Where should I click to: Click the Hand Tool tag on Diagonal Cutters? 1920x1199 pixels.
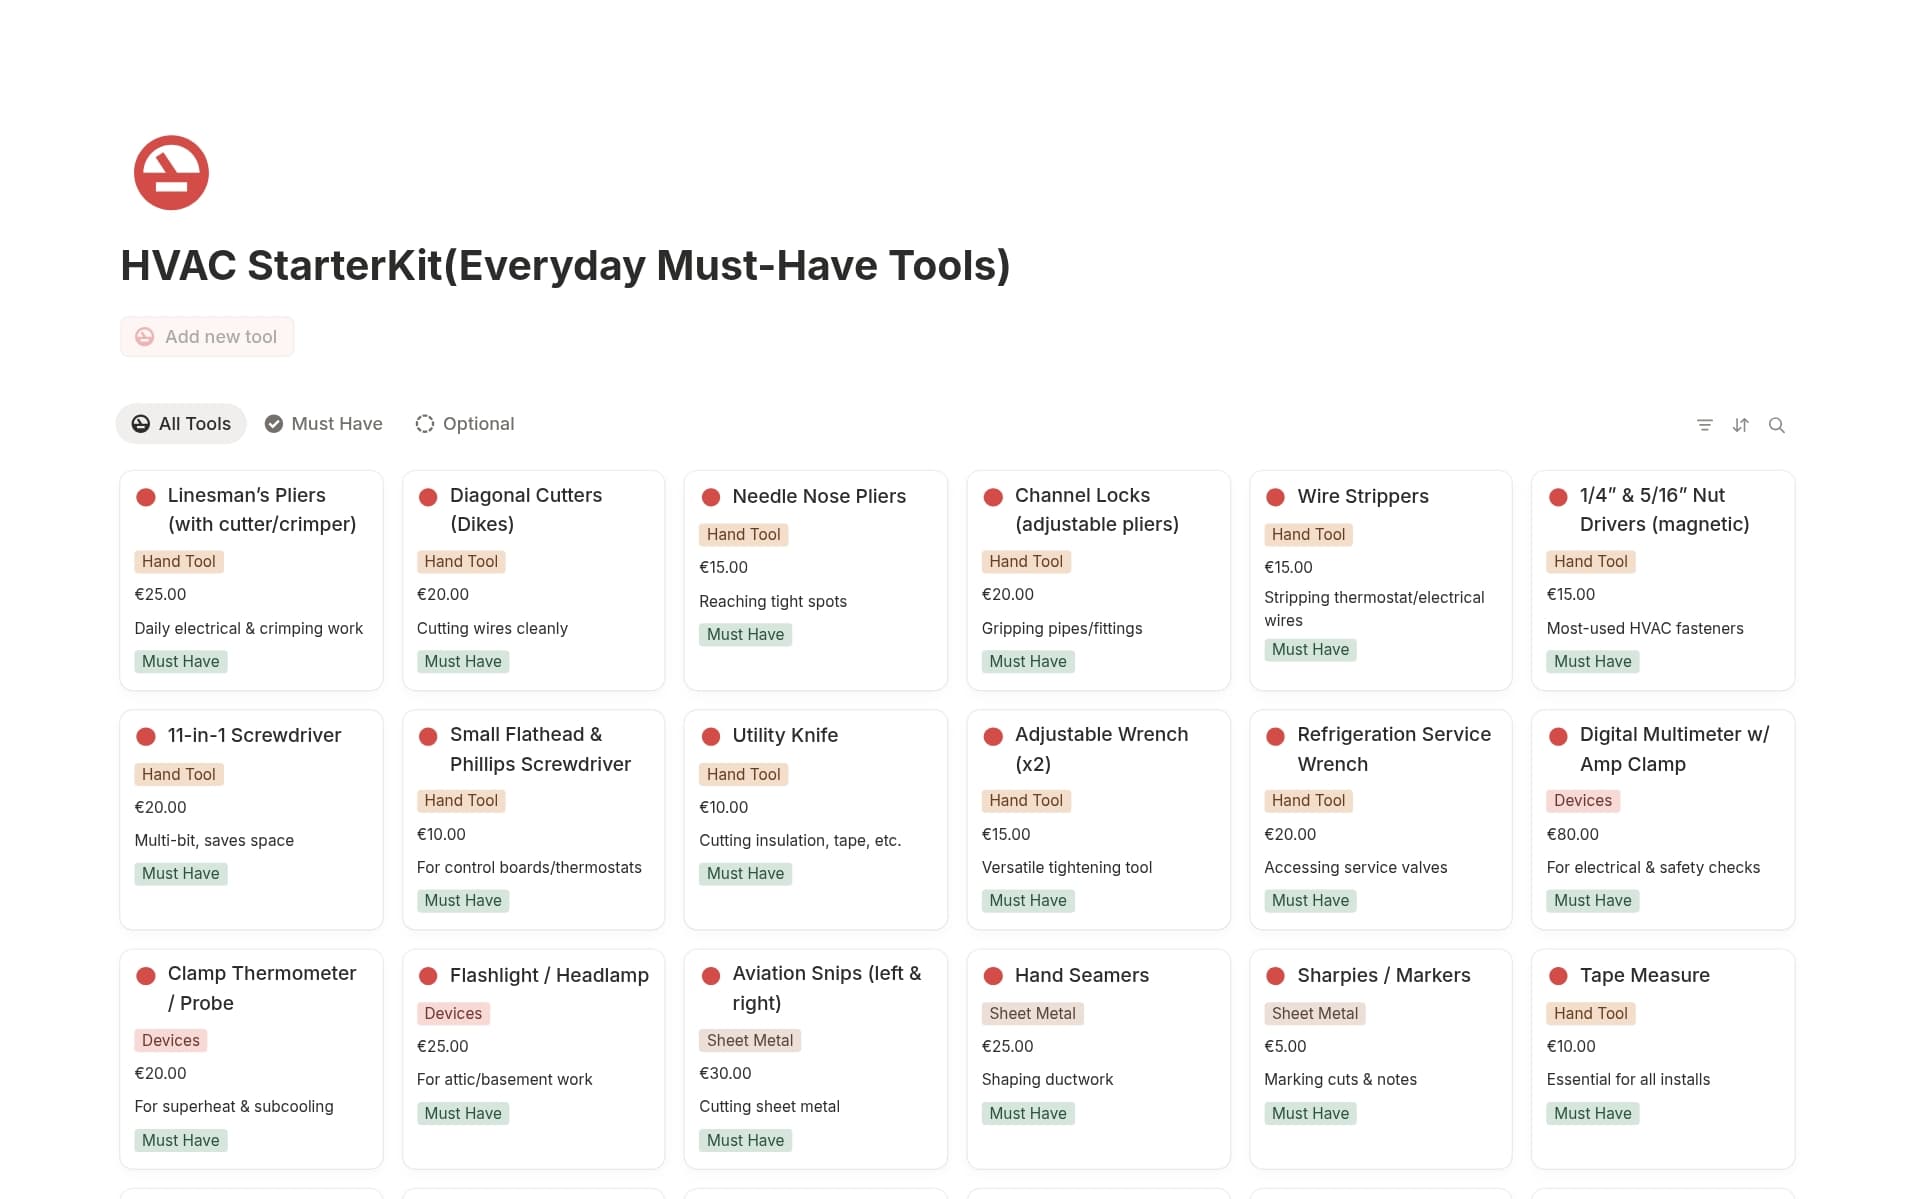tap(461, 561)
